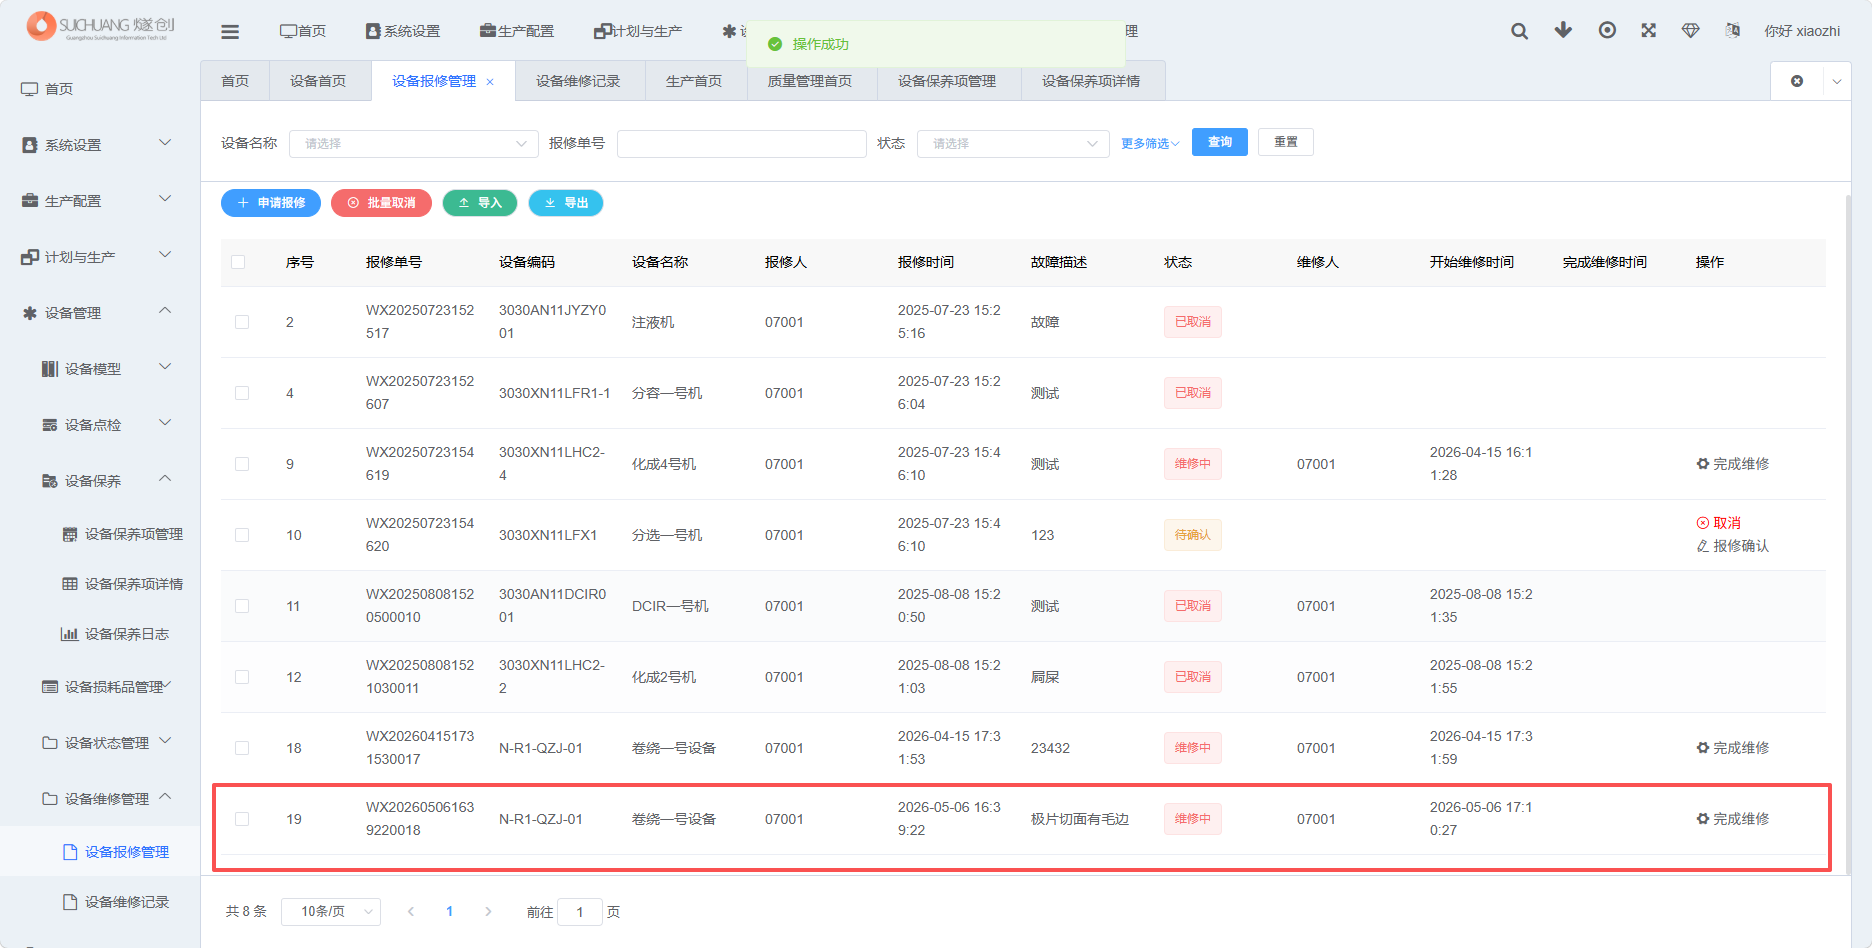Check the row with 序号 18
Screen dimensions: 1872x948
pyautogui.click(x=242, y=748)
